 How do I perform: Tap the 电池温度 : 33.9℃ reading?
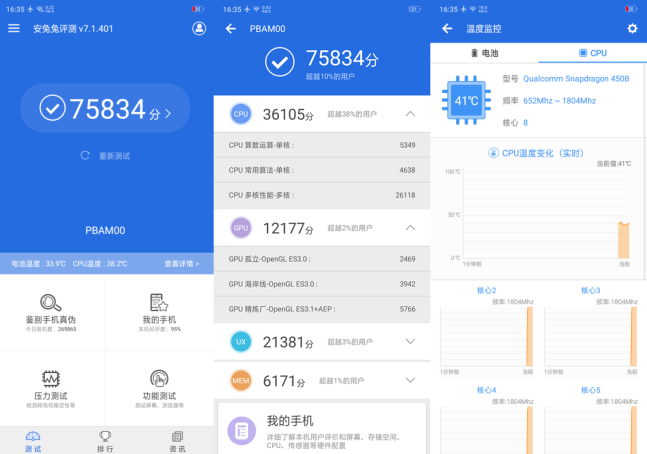pos(38,263)
